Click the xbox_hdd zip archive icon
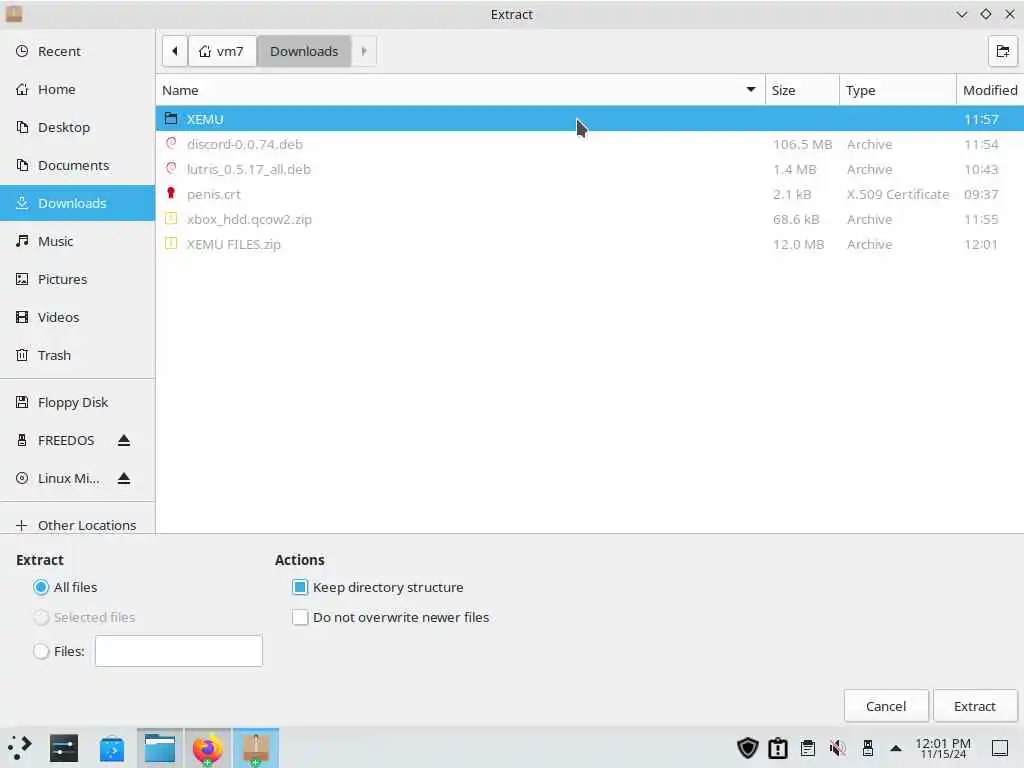The width and height of the screenshot is (1024, 768). click(171, 219)
